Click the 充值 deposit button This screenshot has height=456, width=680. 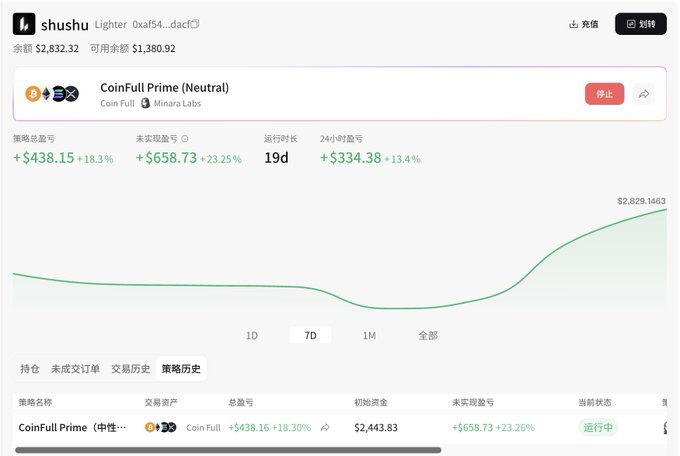coord(584,24)
